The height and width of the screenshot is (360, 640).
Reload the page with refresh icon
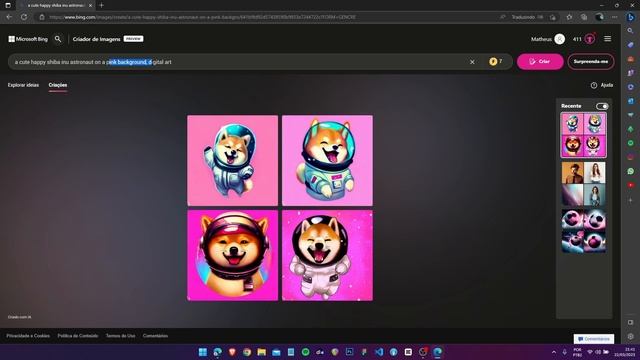pyautogui.click(x=24, y=17)
